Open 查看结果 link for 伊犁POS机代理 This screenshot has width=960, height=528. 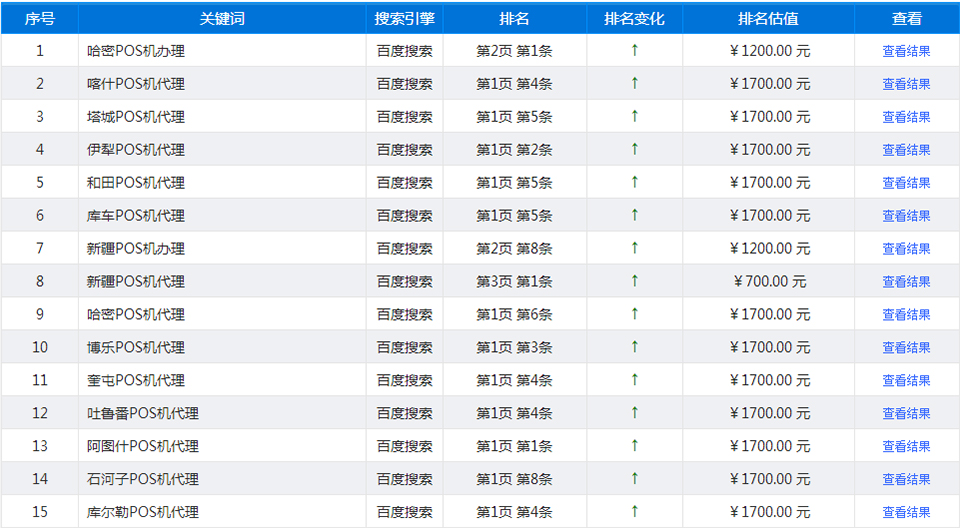point(906,149)
